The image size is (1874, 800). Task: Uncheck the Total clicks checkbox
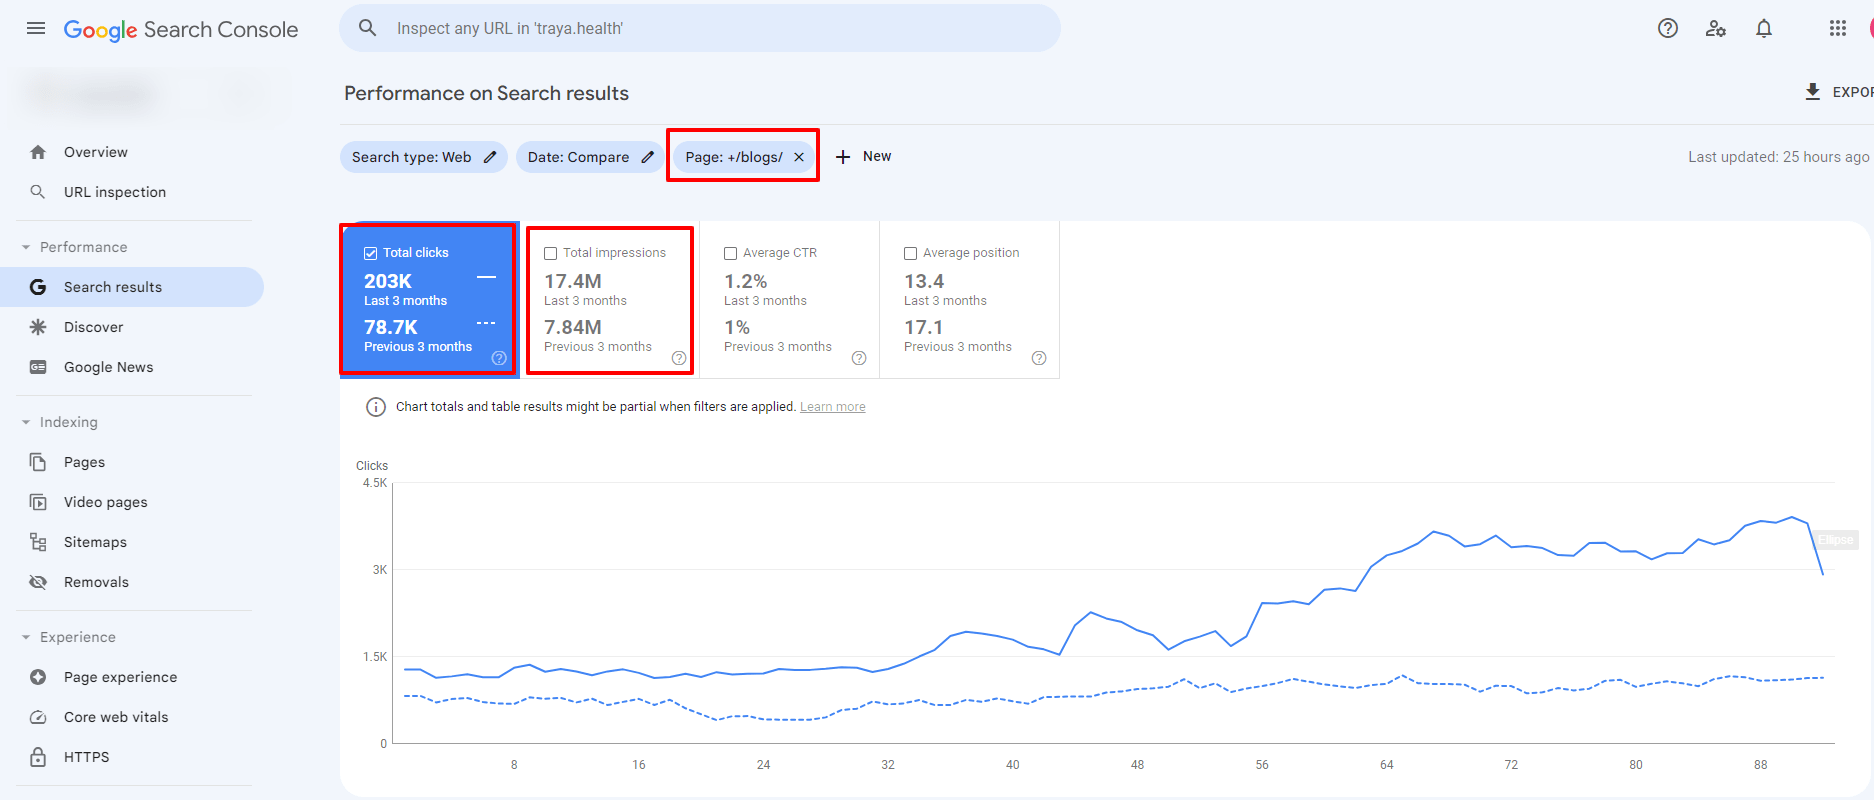pyautogui.click(x=371, y=253)
